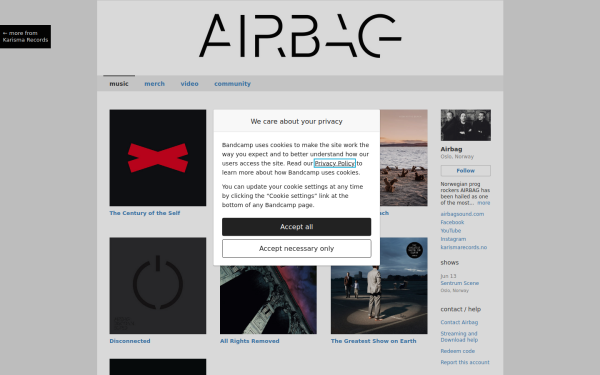The width and height of the screenshot is (600, 375).
Task: Choose Accept necessary only
Action: (297, 249)
